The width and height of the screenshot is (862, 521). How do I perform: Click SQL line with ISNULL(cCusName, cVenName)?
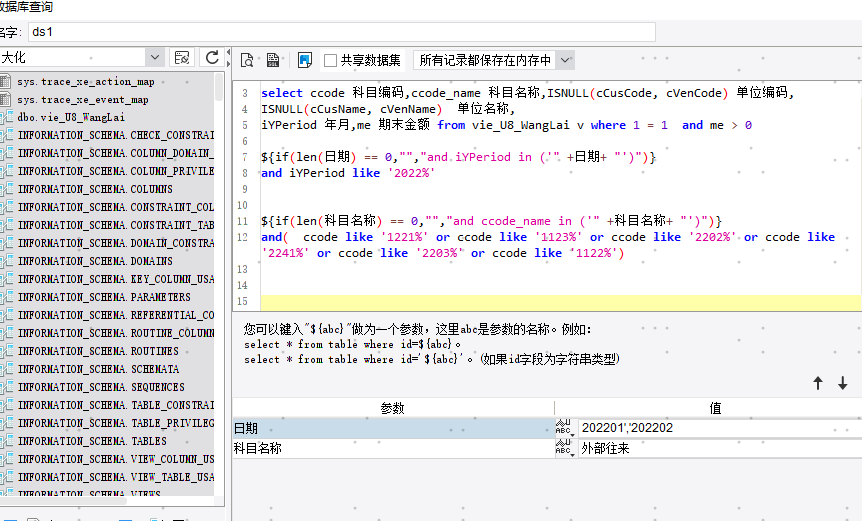click(388, 109)
